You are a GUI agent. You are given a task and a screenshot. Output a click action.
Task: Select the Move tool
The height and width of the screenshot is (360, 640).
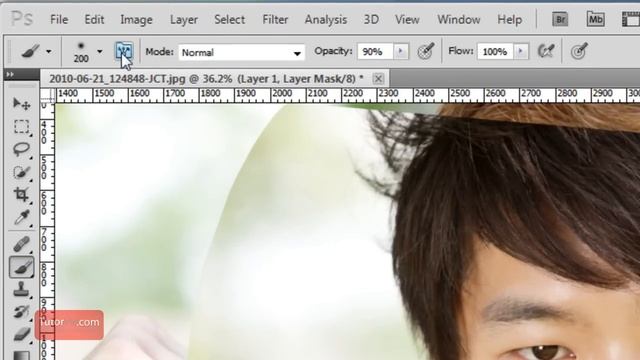[x=21, y=104]
